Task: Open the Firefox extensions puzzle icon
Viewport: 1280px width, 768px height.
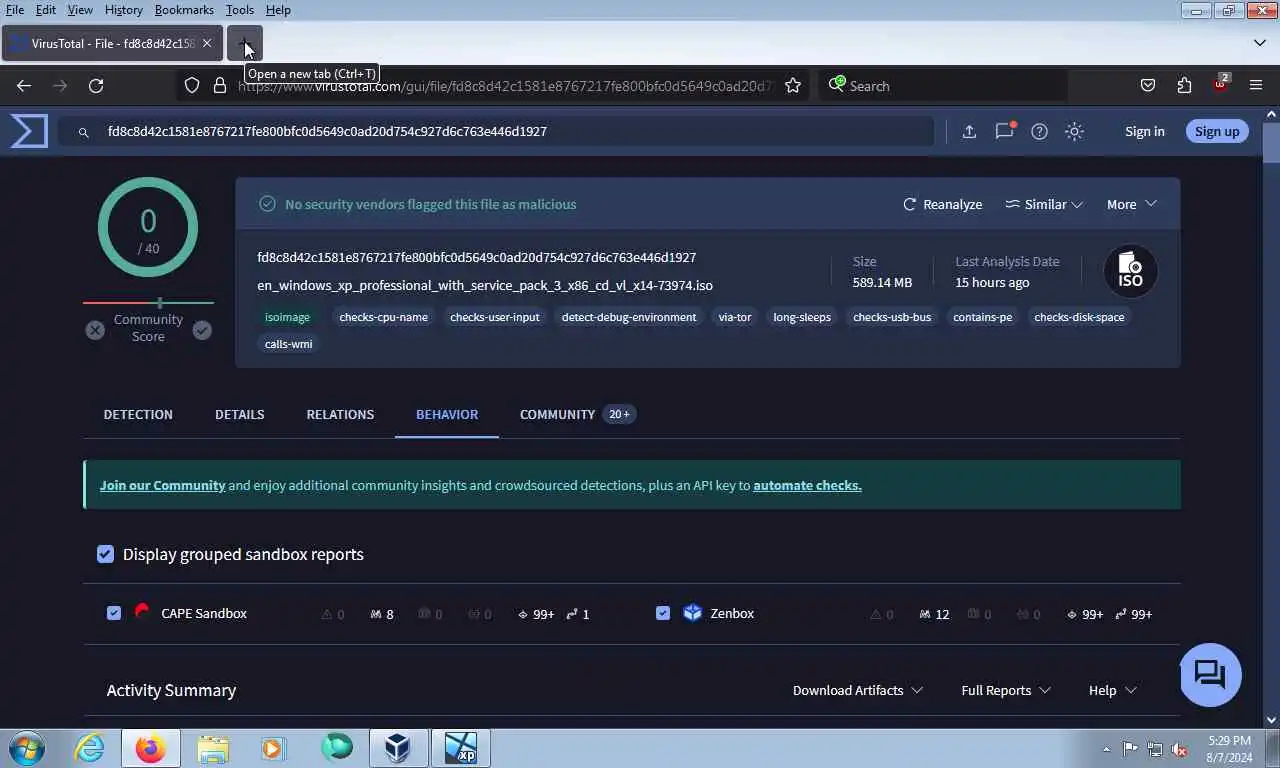Action: [x=1184, y=86]
